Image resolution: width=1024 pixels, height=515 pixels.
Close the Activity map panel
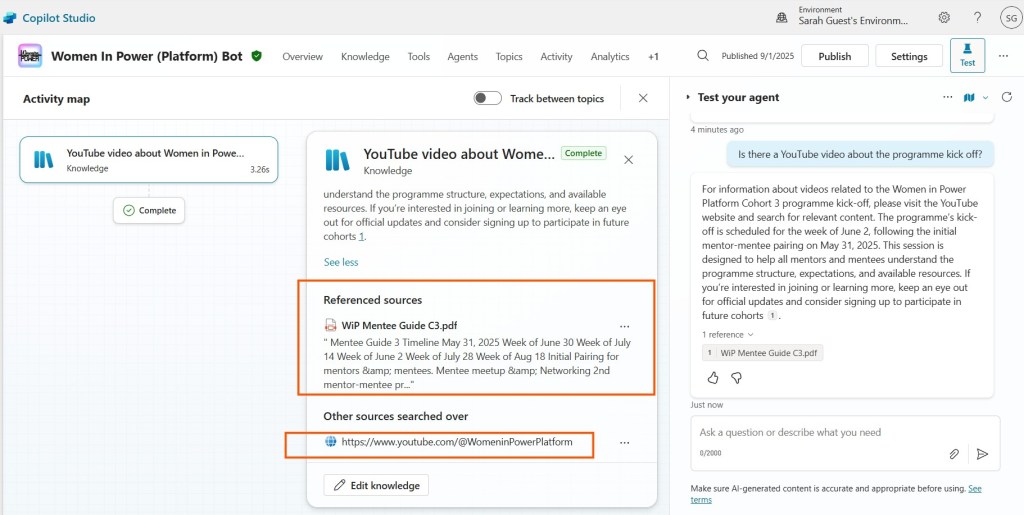pyautogui.click(x=643, y=98)
